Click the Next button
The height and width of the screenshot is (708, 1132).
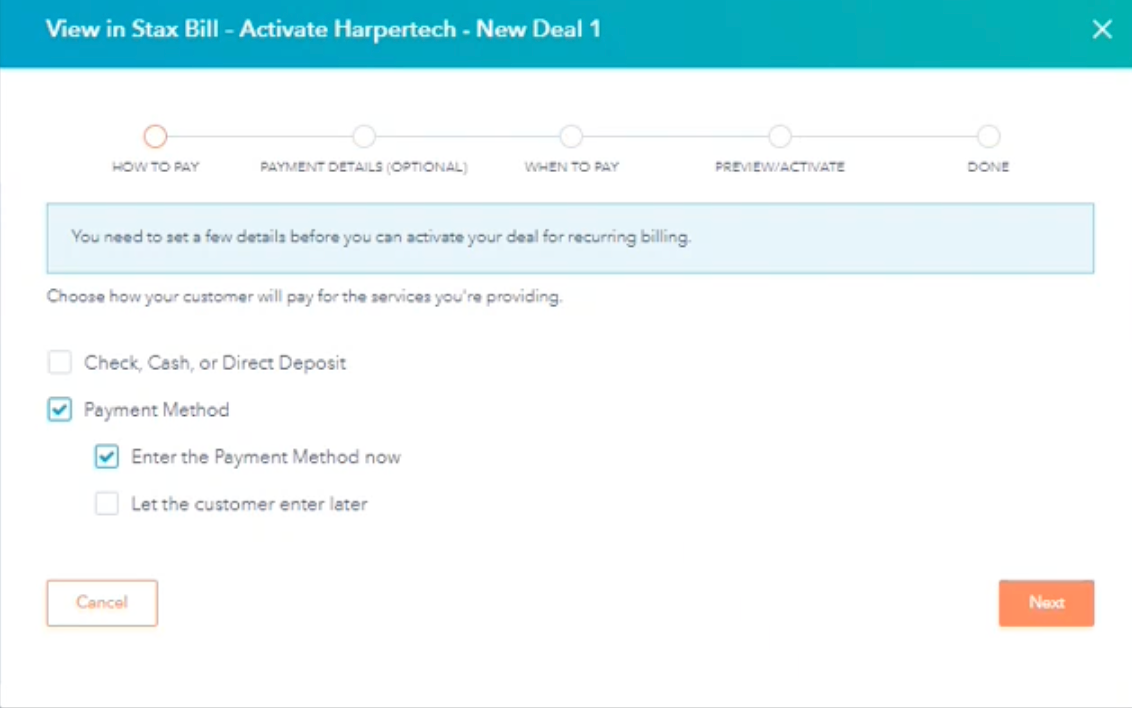[x=1046, y=603]
